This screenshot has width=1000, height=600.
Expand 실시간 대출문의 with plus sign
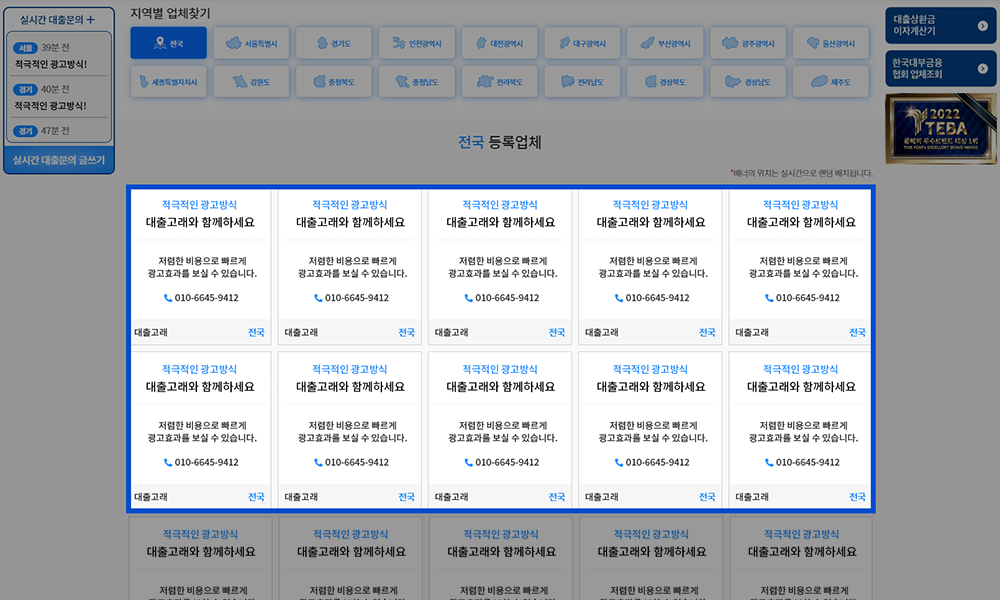tap(90, 19)
